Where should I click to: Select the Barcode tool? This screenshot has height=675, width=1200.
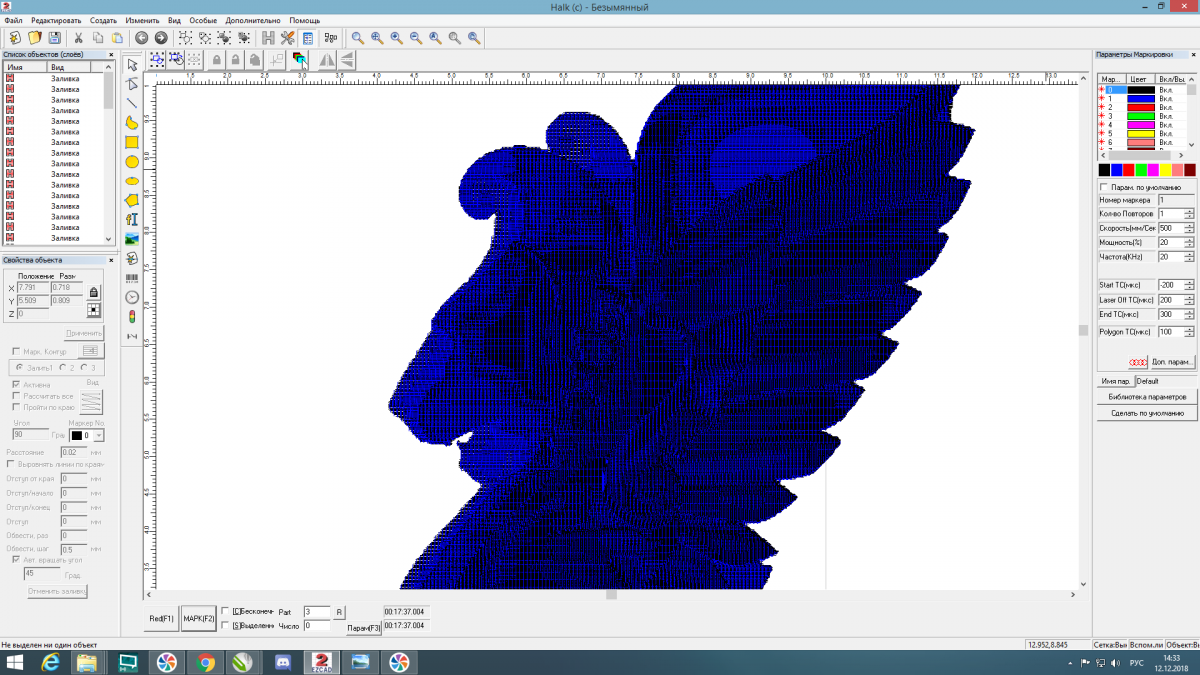(132, 278)
